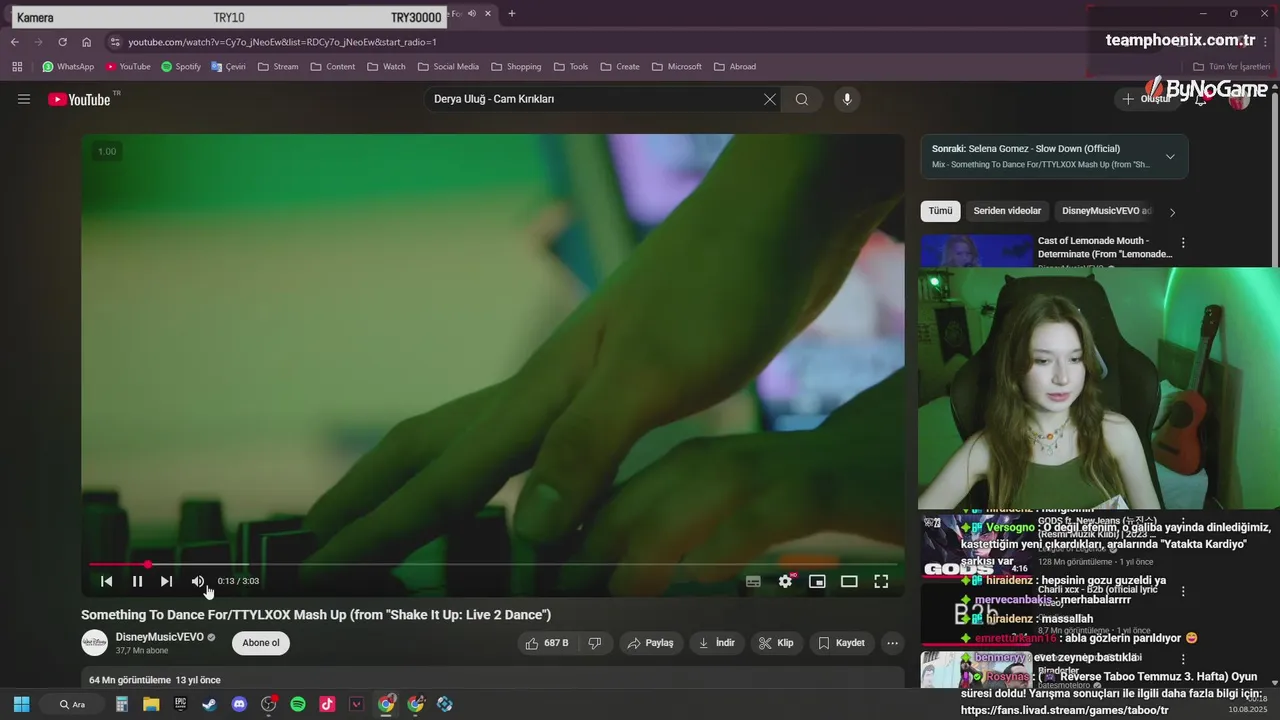
Task: Go back in browser
Action: pos(15,42)
